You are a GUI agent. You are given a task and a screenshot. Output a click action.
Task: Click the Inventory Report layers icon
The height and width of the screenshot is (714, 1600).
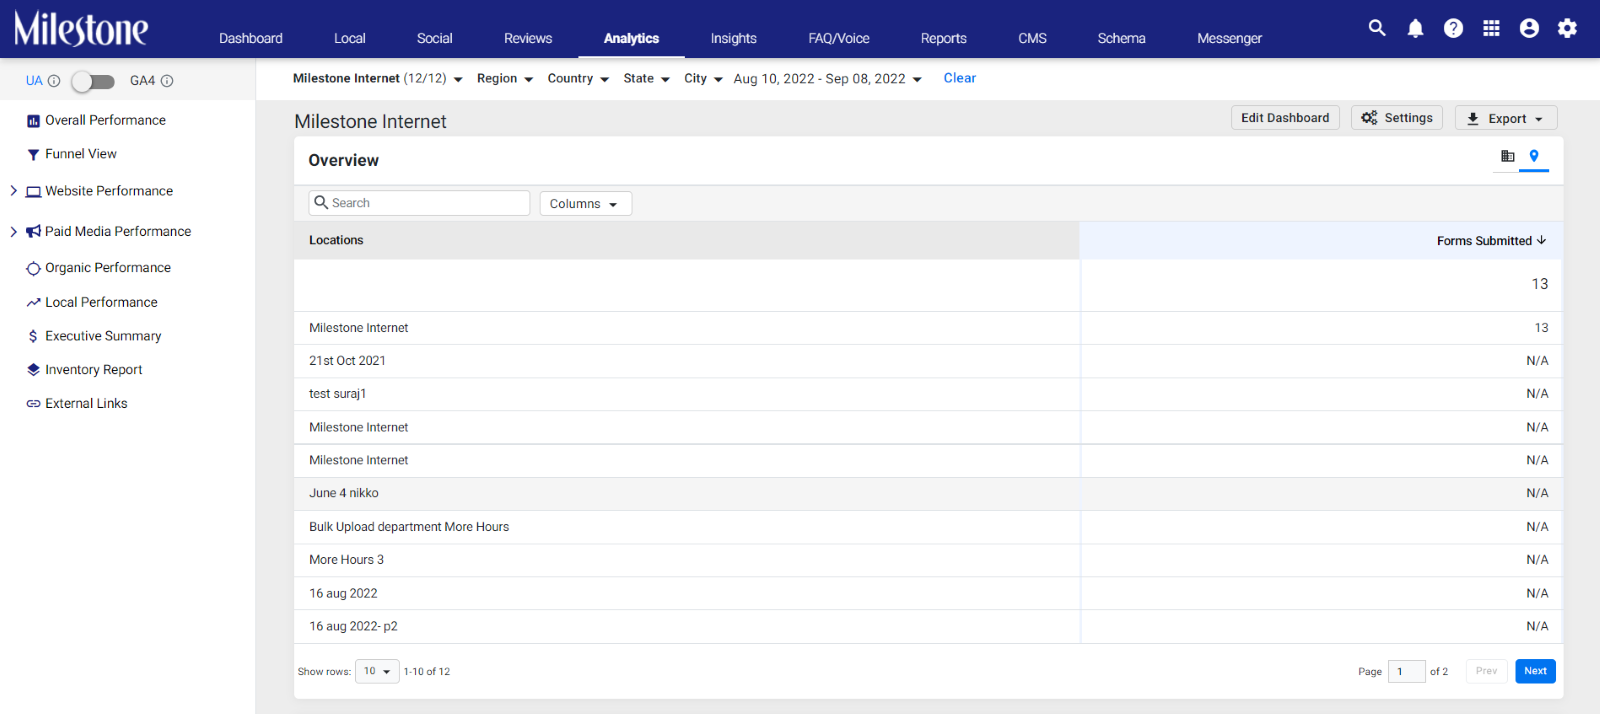[33, 370]
